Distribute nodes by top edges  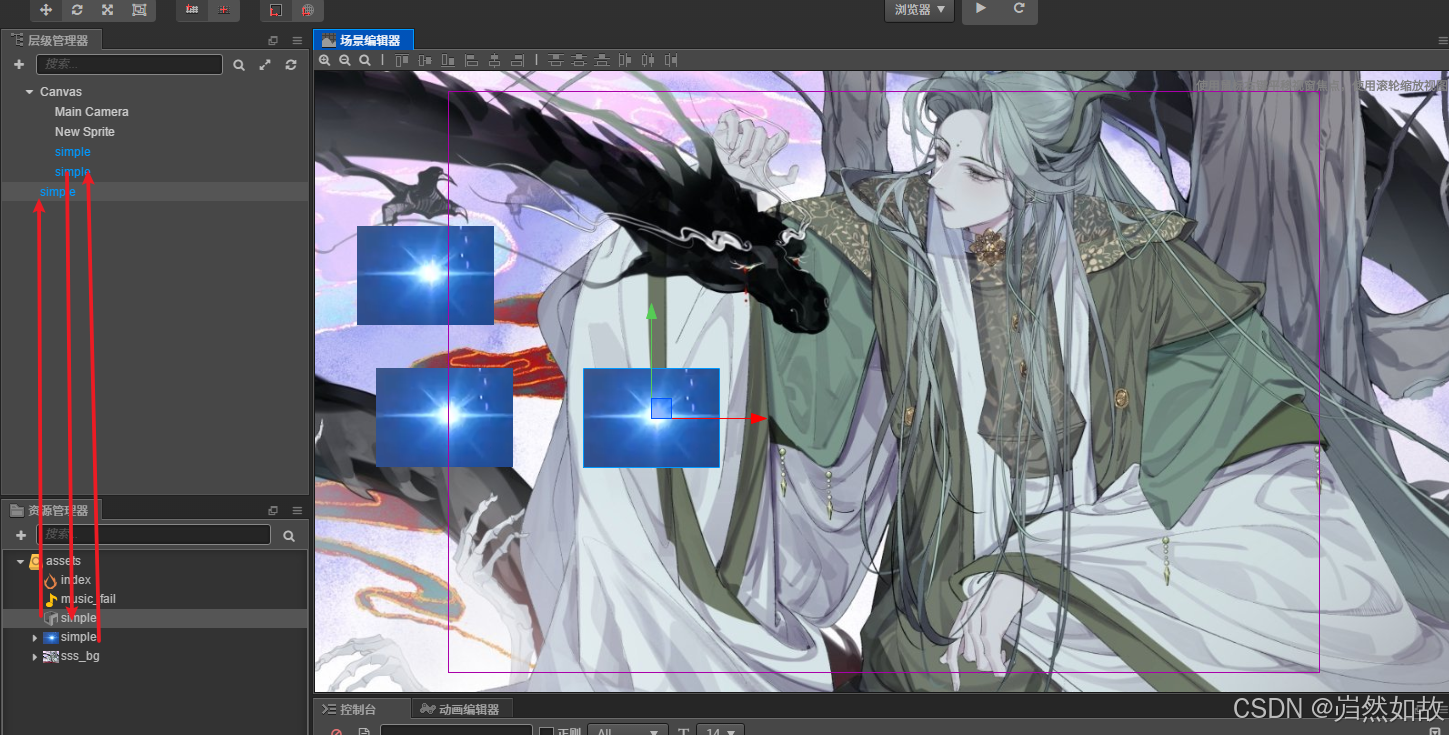[556, 61]
